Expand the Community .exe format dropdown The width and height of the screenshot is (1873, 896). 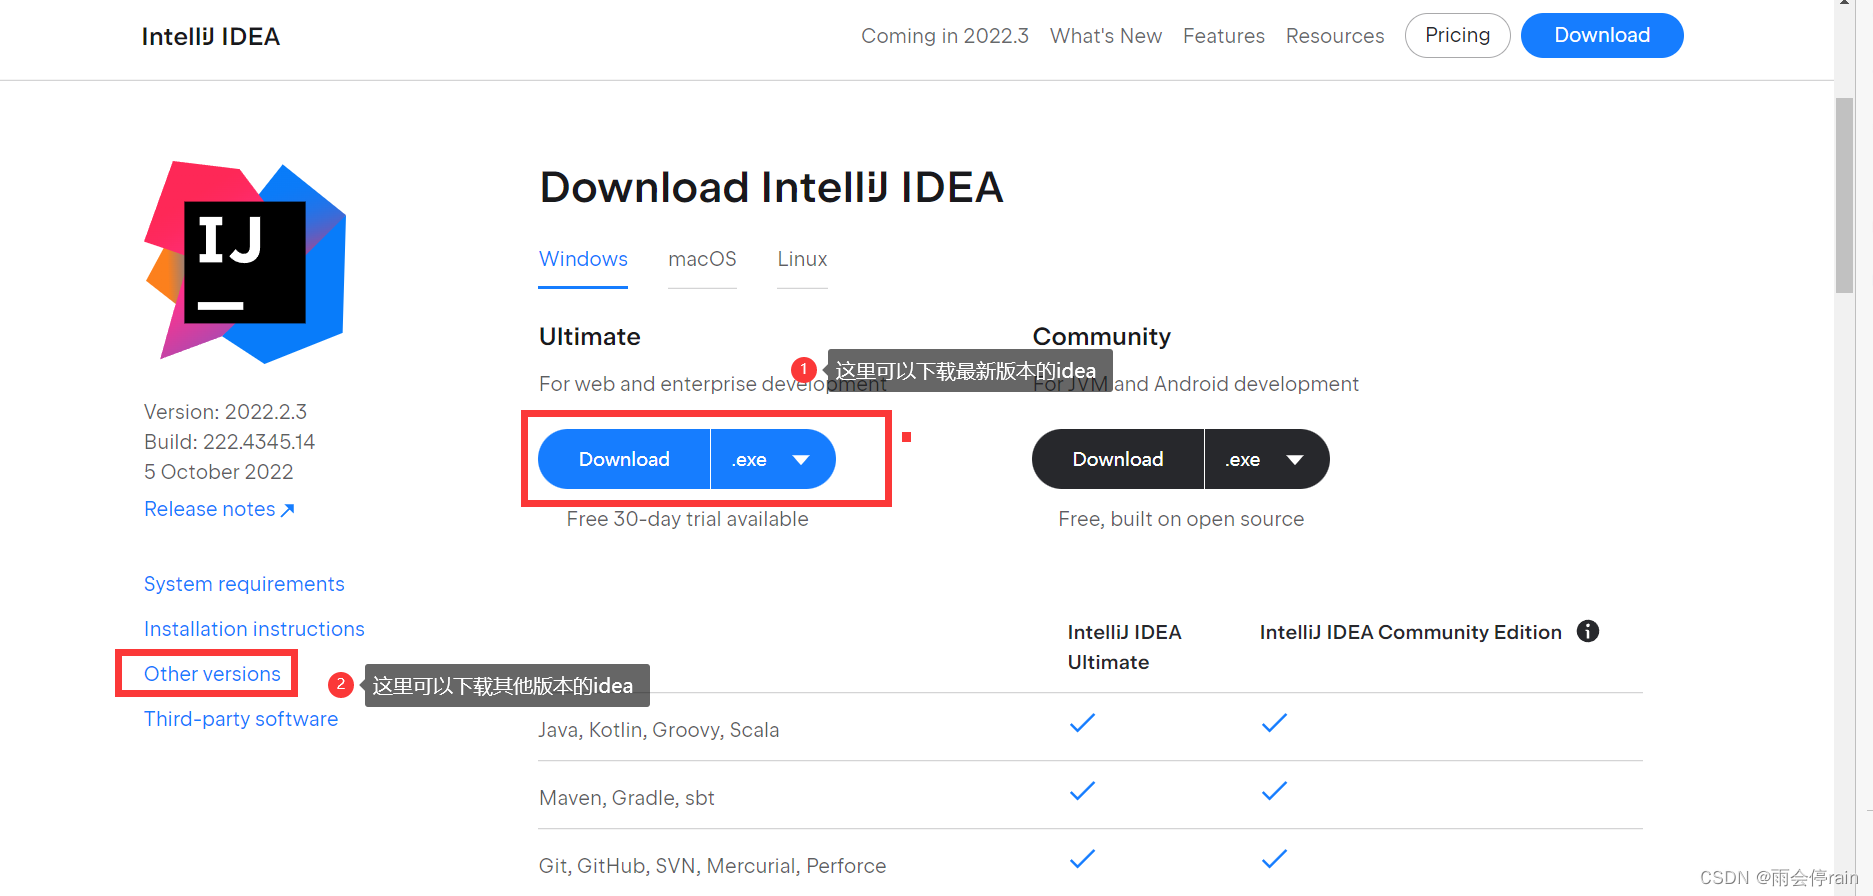(1267, 459)
